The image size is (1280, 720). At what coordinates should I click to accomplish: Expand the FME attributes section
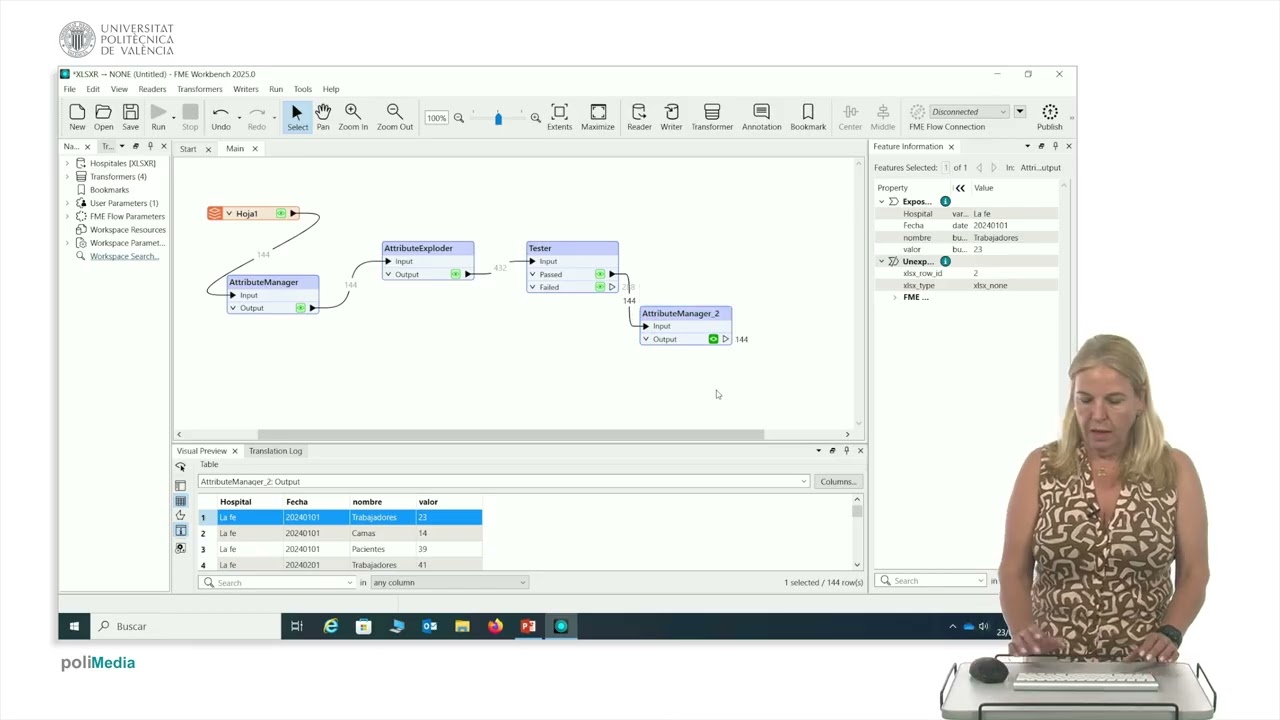[x=895, y=297]
